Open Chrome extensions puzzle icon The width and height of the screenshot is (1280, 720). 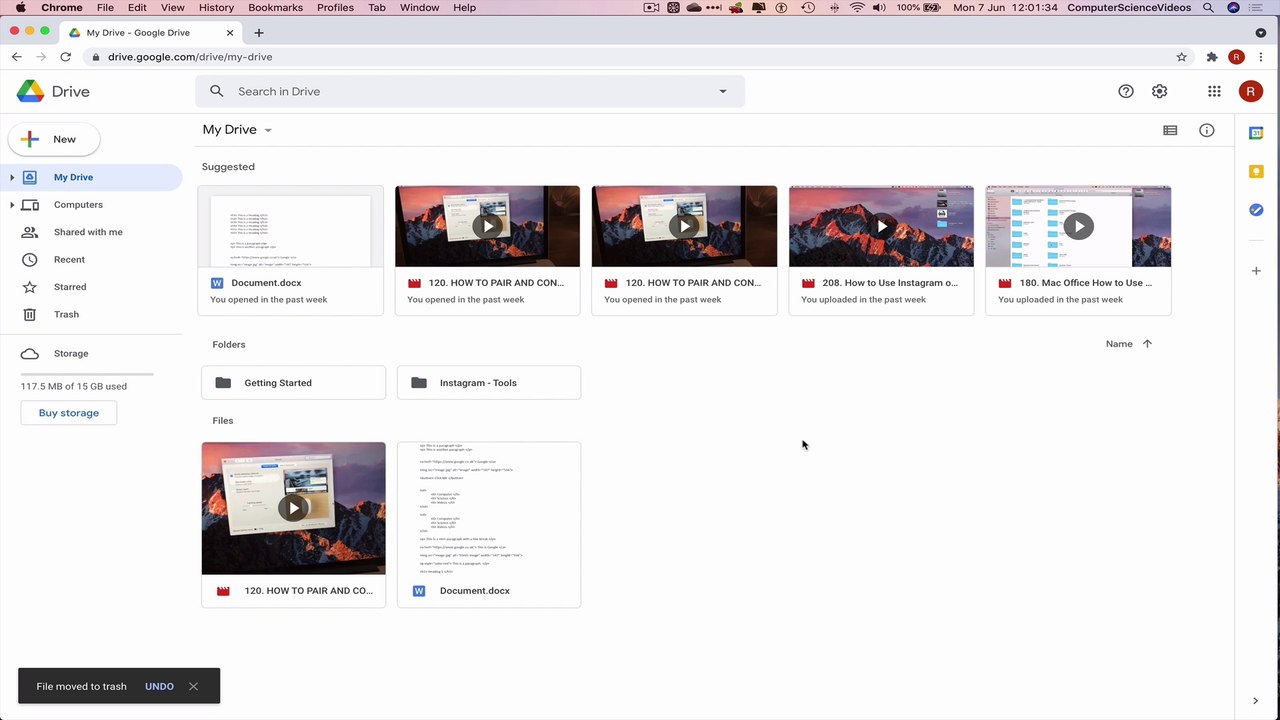coord(1212,57)
